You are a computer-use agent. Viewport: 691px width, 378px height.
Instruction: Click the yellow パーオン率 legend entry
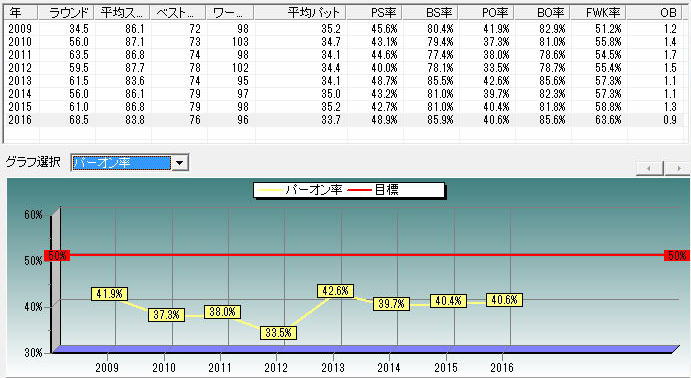click(300, 190)
